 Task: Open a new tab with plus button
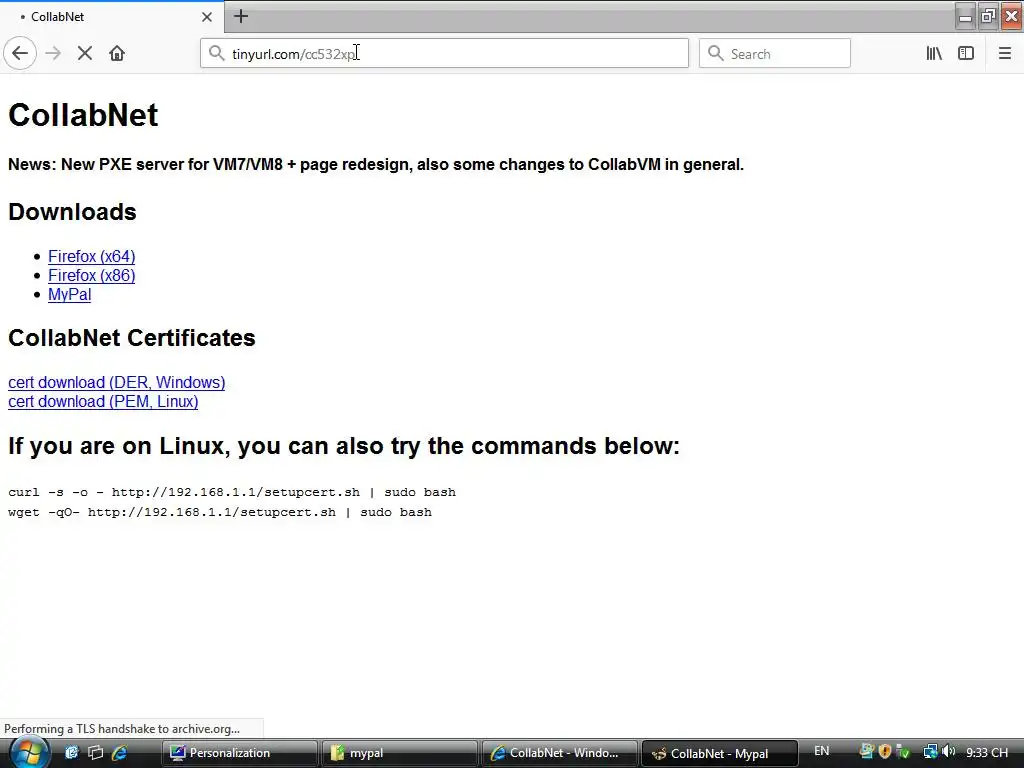tap(241, 16)
